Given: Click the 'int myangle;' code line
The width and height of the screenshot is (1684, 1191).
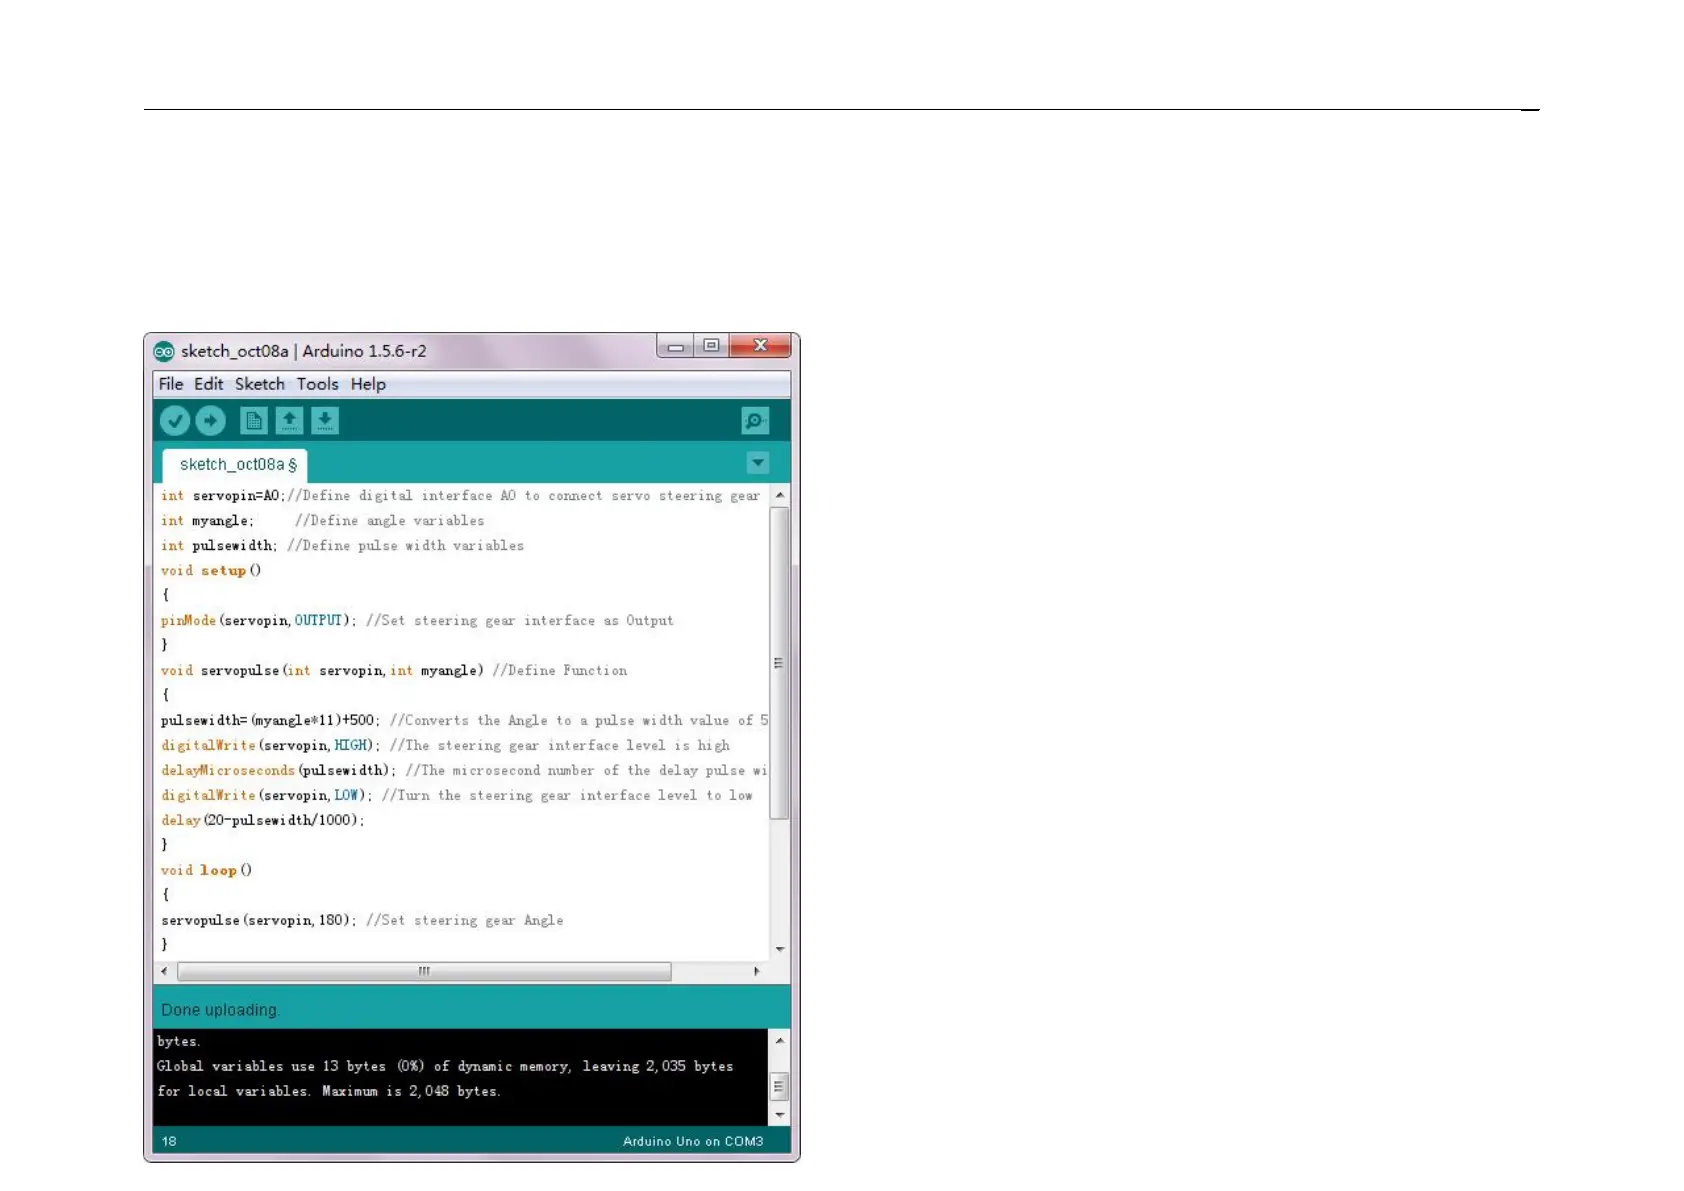Looking at the screenshot, I should (x=322, y=521).
